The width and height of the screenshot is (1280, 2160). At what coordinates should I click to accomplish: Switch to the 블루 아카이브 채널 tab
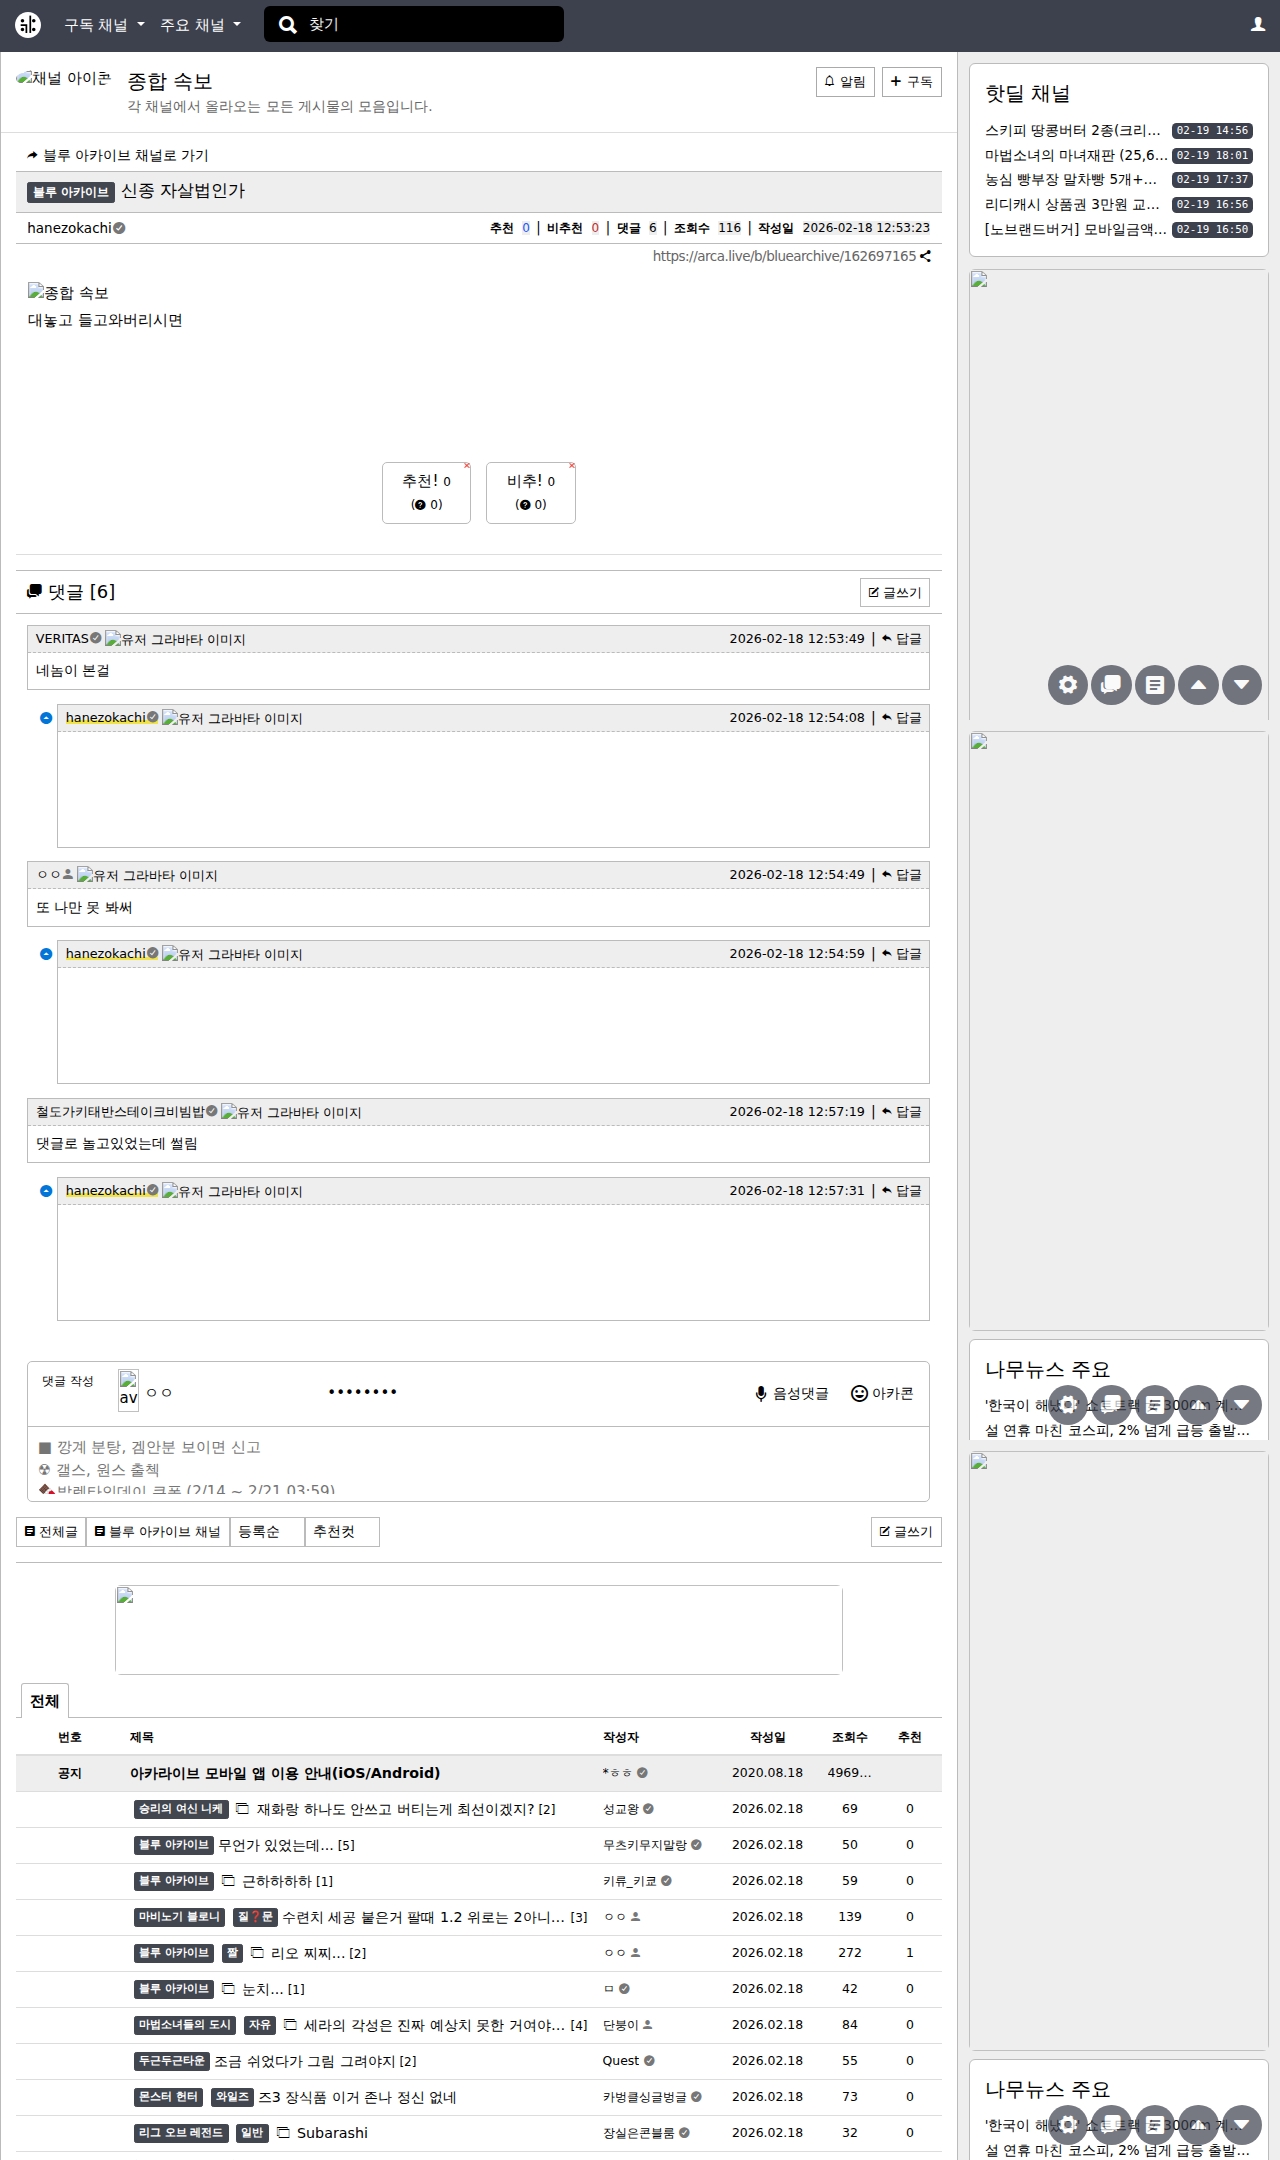click(158, 1532)
